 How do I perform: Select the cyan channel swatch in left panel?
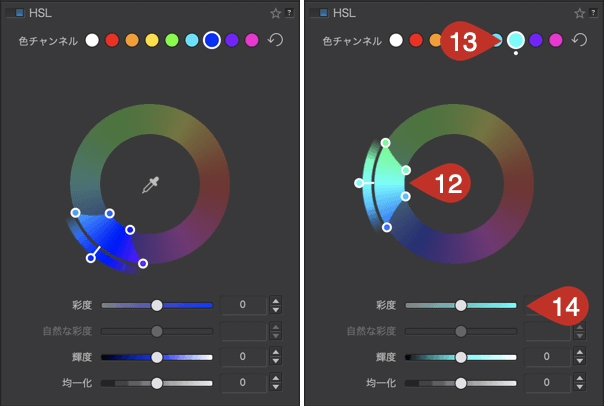pyautogui.click(x=192, y=40)
